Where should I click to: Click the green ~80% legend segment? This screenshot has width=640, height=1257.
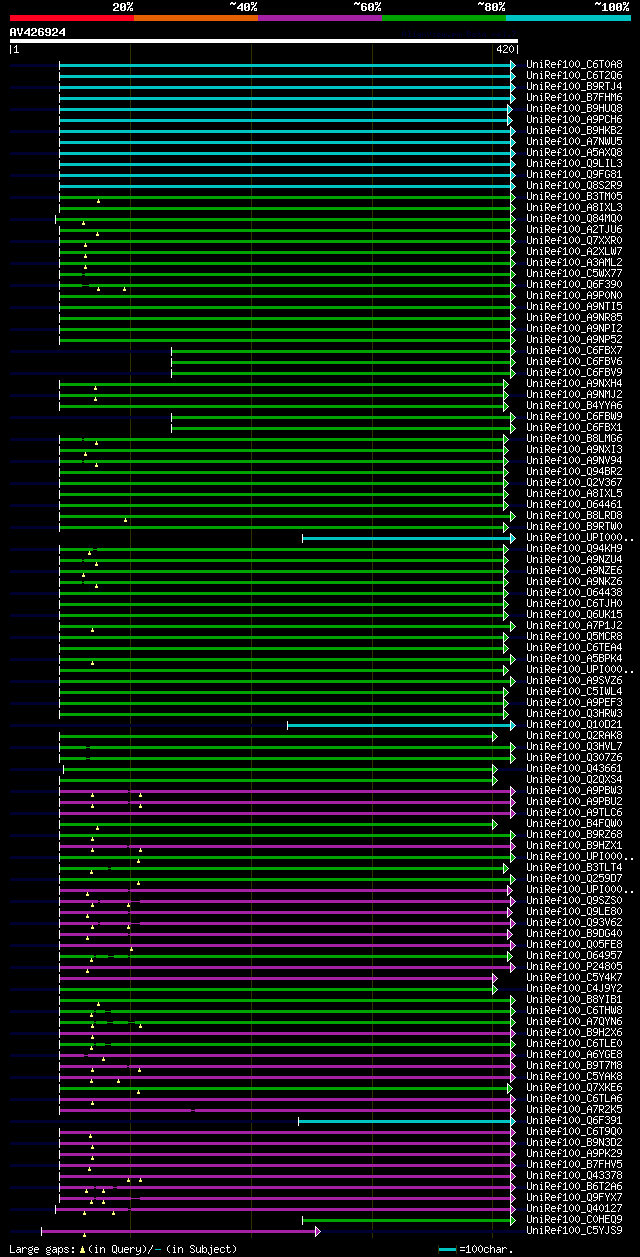444,17
